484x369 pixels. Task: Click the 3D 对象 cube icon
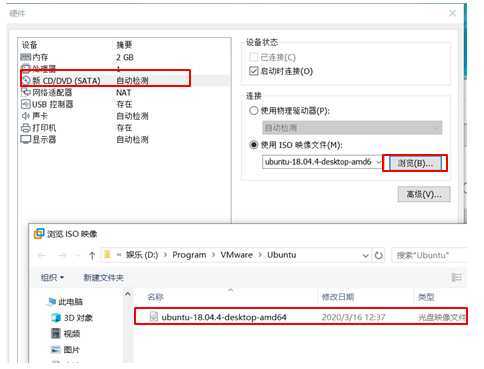[x=56, y=318]
